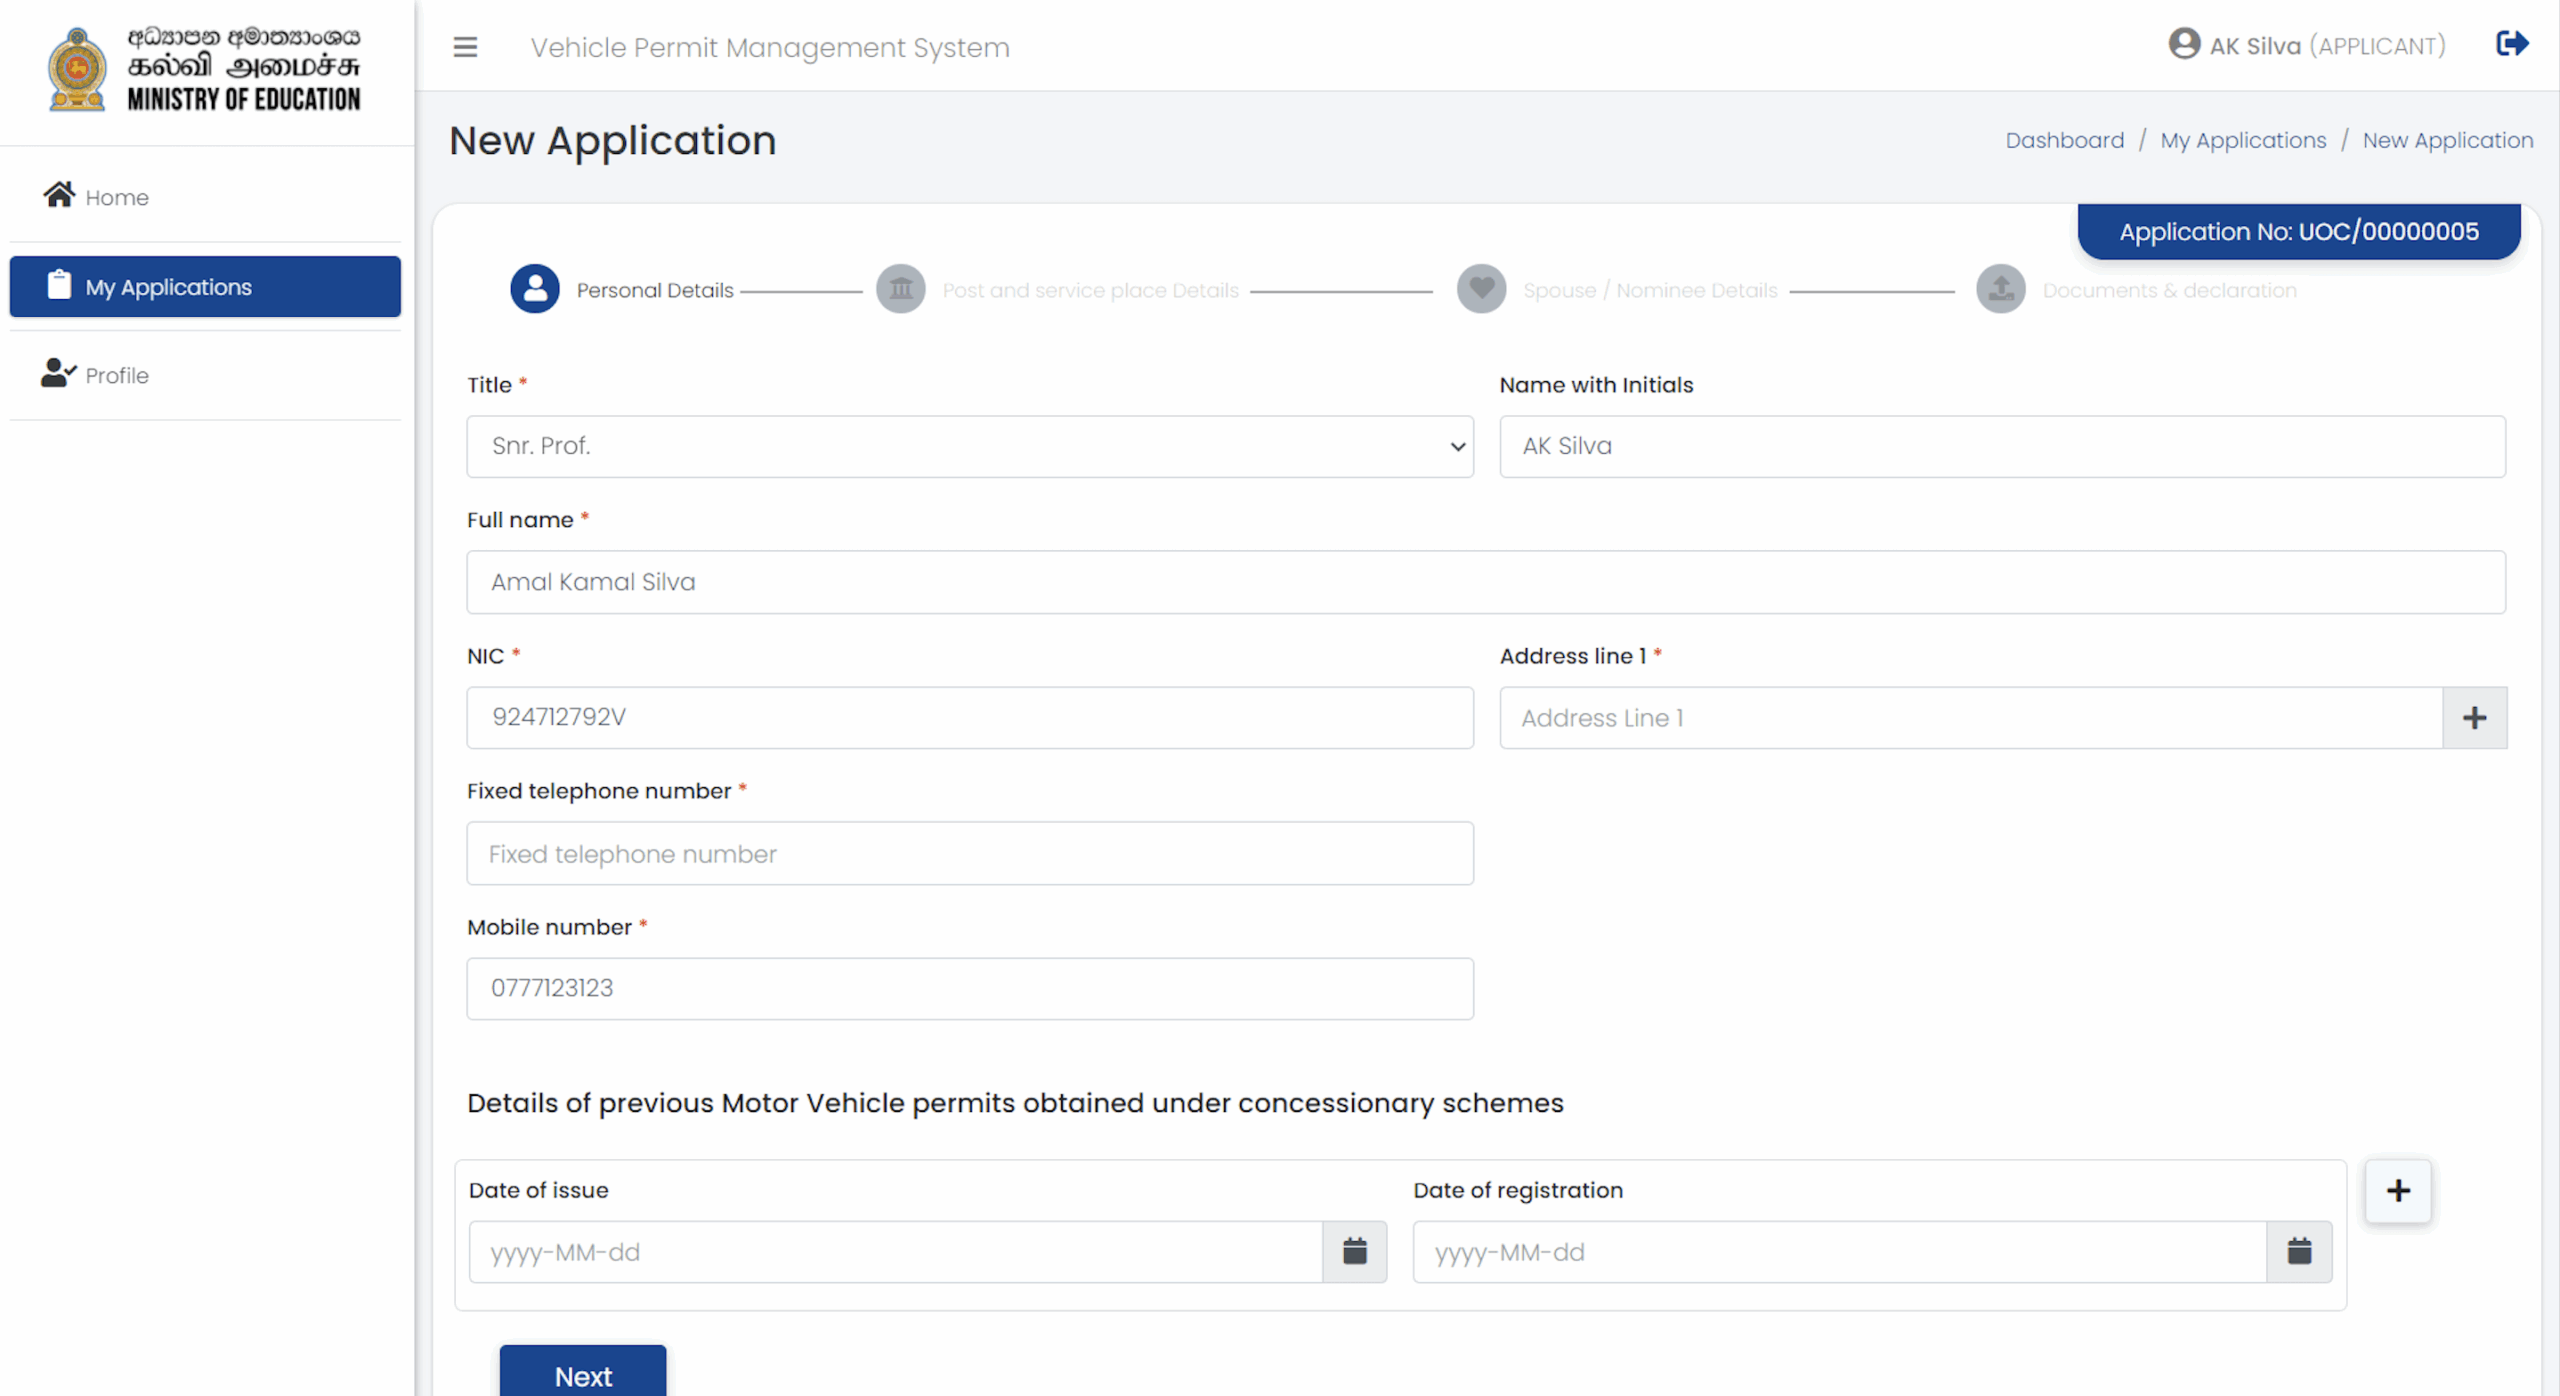Image resolution: width=2560 pixels, height=1396 pixels.
Task: Click the Spouse / Nominee heart icon
Action: (1481, 290)
